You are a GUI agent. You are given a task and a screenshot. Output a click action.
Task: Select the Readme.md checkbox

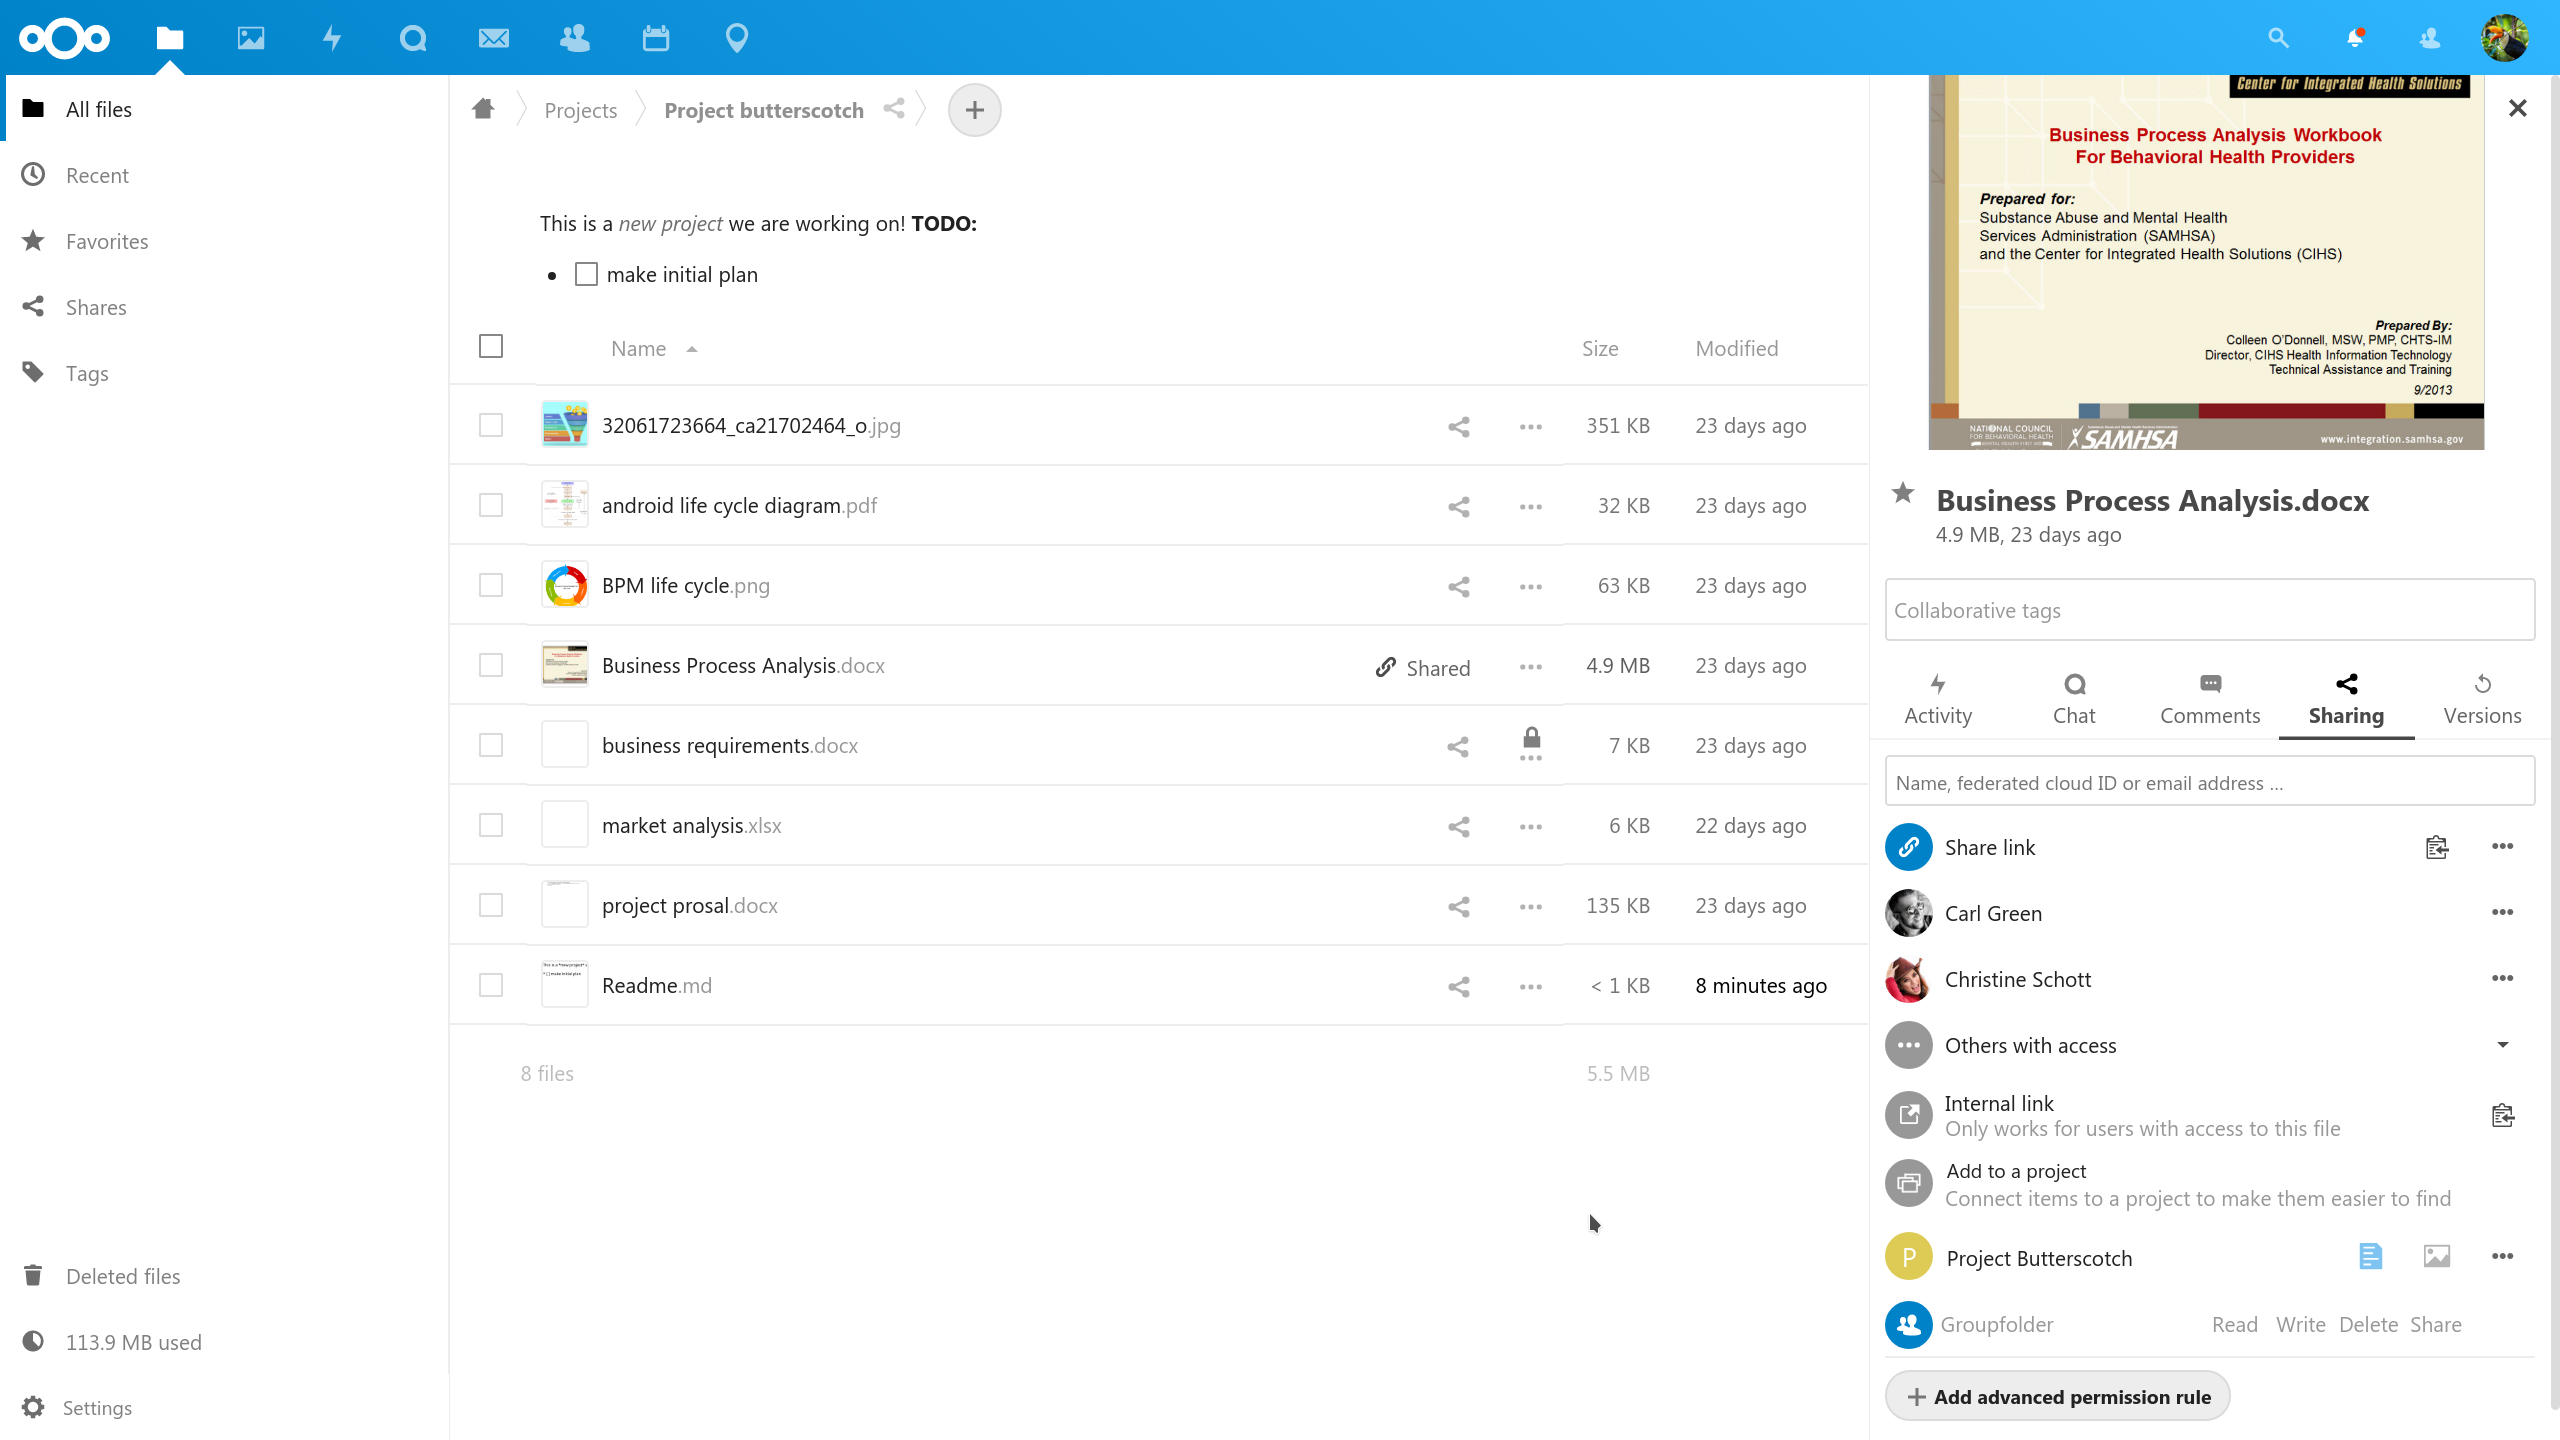491,985
